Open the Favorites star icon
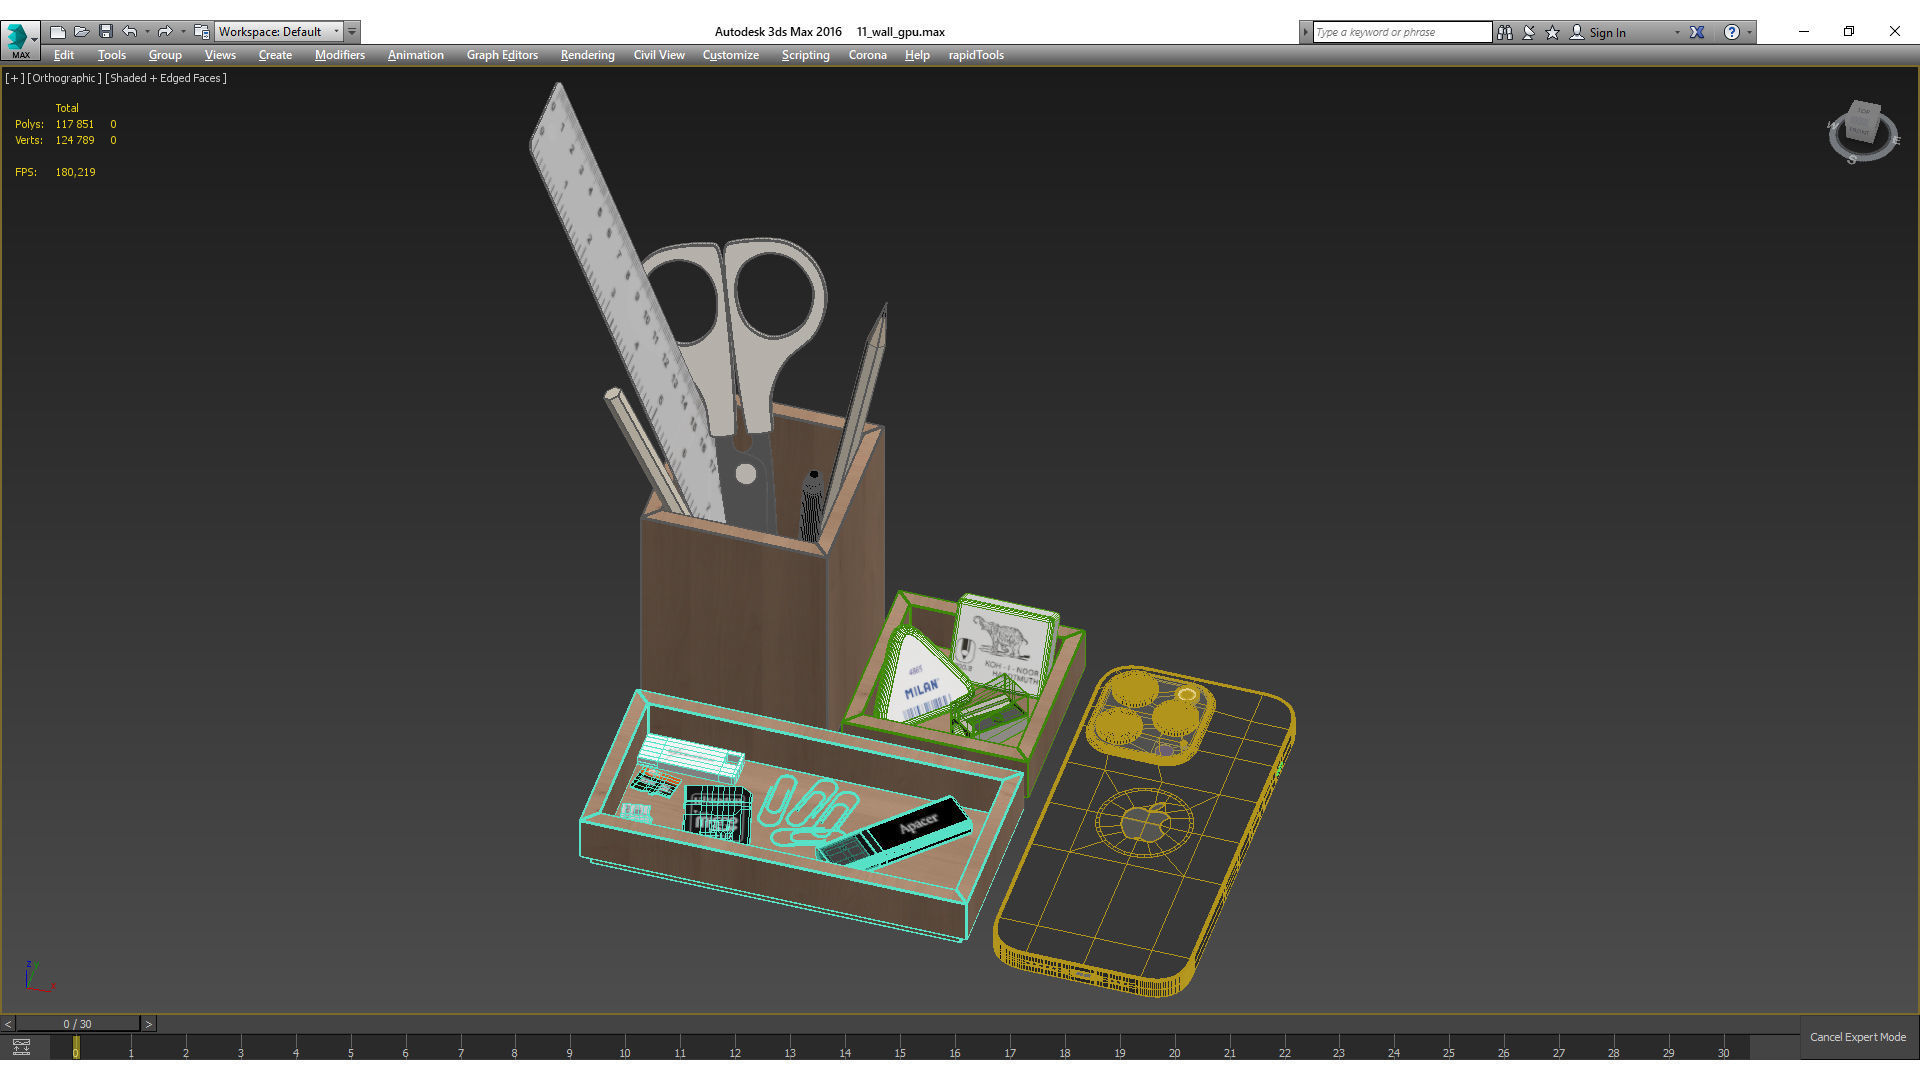 [x=1553, y=32]
